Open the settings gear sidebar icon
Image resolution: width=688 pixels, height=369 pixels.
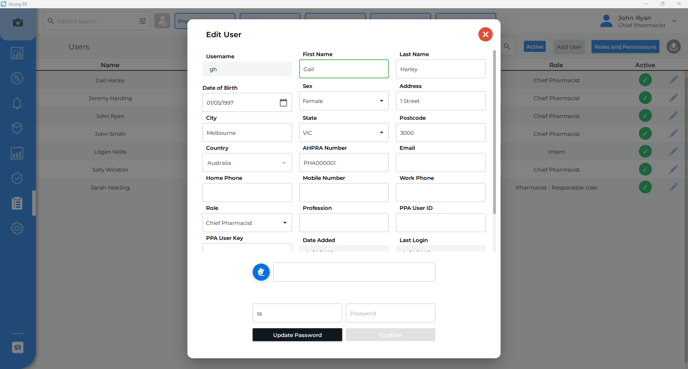(x=17, y=228)
